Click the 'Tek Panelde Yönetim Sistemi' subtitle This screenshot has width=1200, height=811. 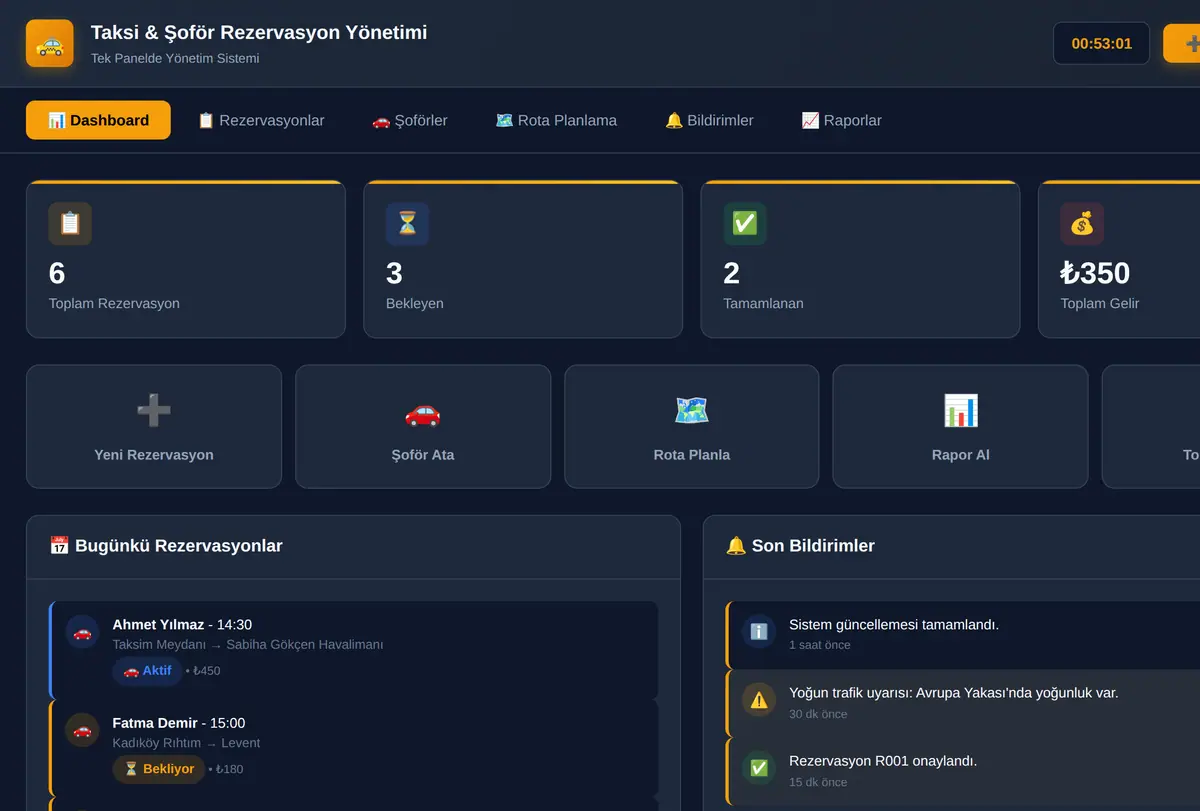(x=175, y=58)
